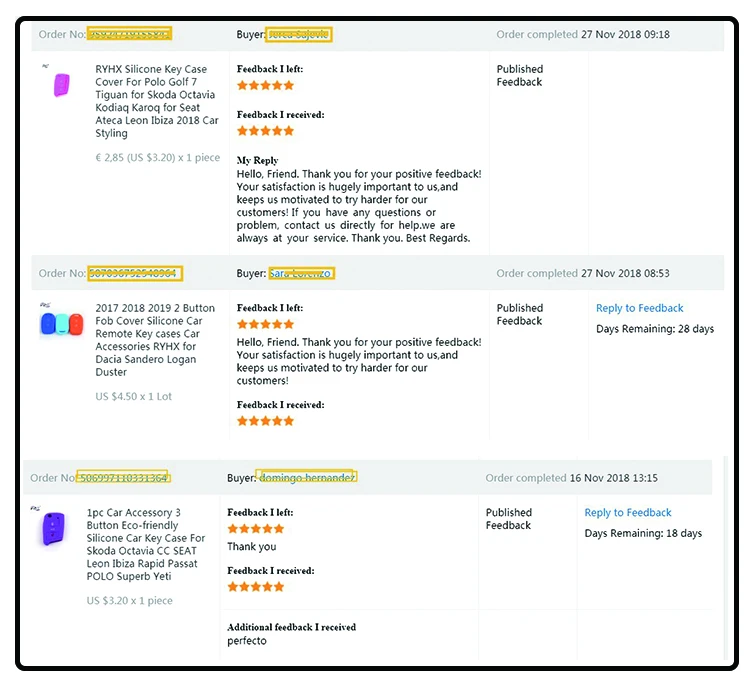750x682 pixels.
Task: Open order number of the 27 Nov 09:18 order
Action: (129, 34)
